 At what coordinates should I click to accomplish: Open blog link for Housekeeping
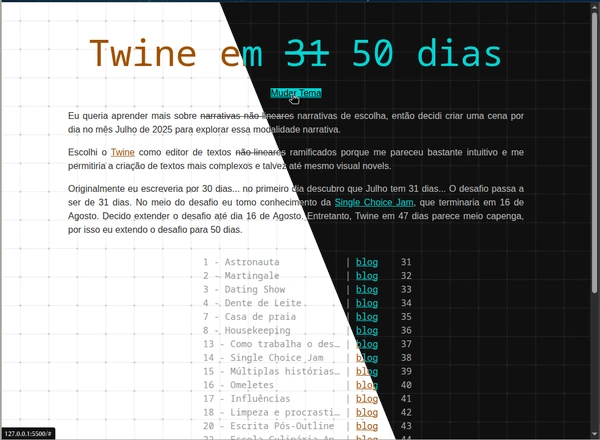click(x=367, y=331)
